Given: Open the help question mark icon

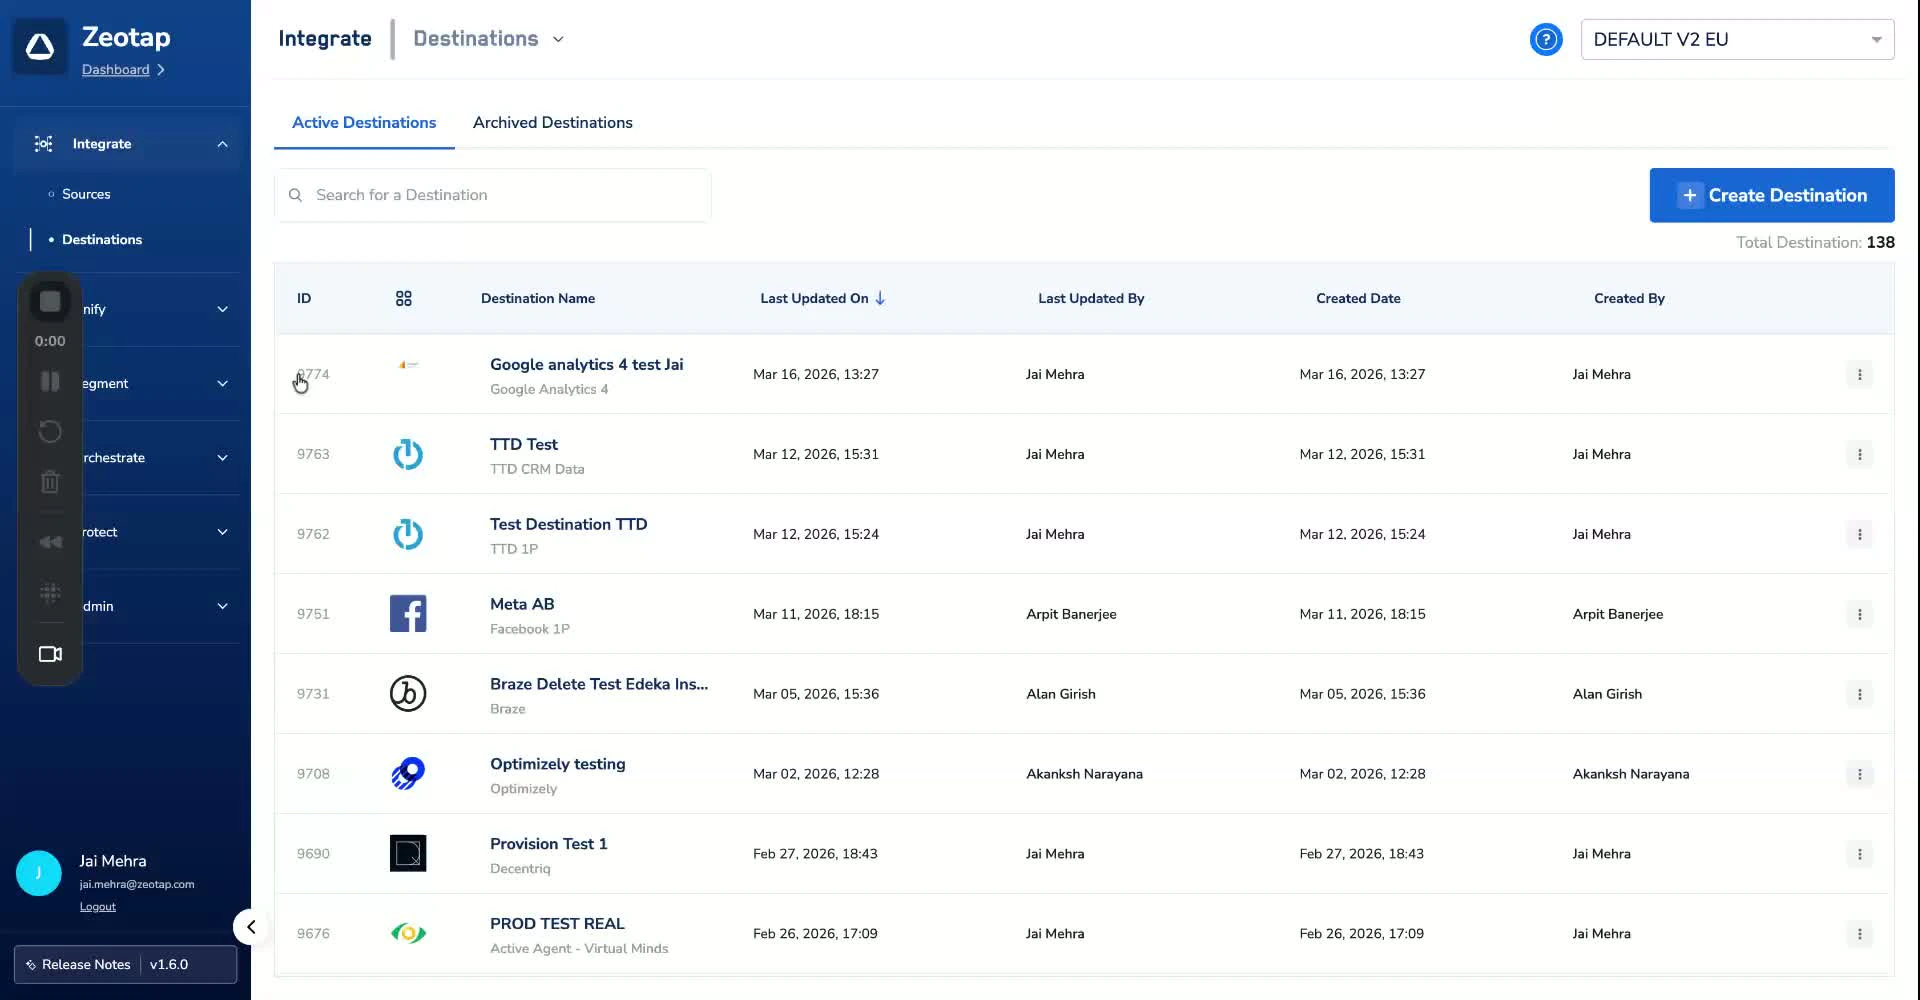Looking at the screenshot, I should pyautogui.click(x=1546, y=39).
